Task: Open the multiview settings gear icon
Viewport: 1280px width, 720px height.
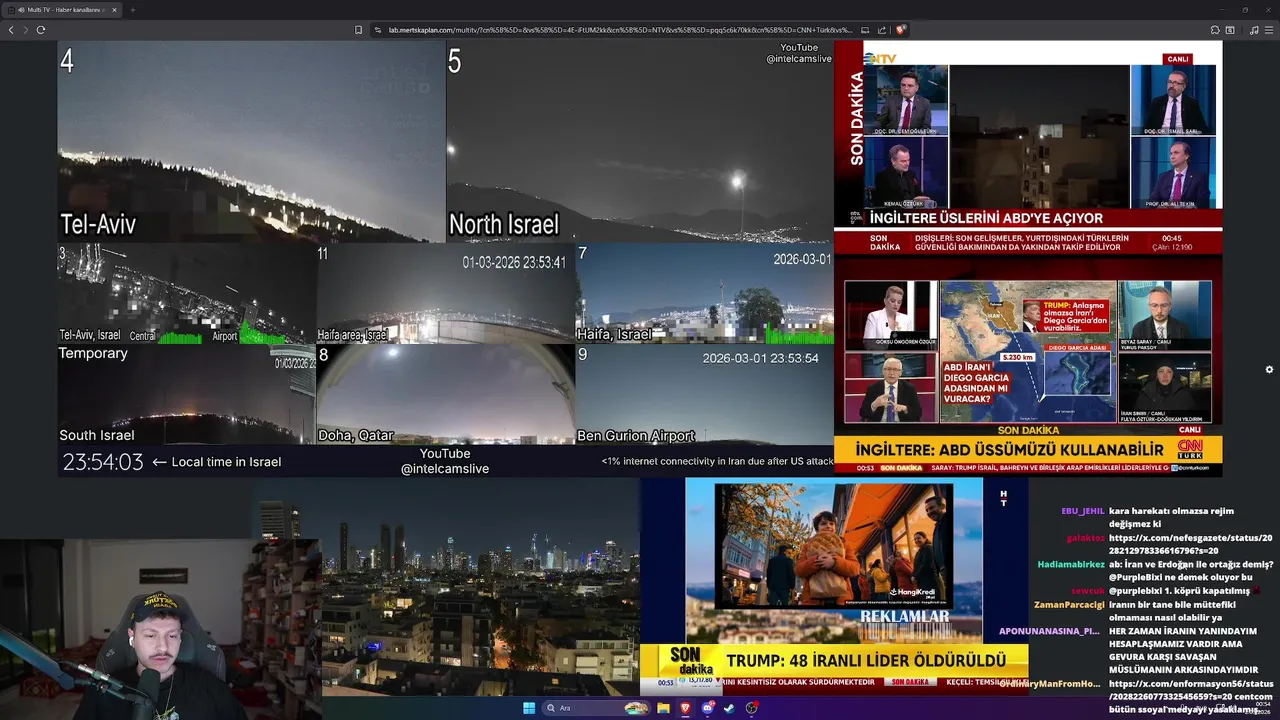Action: [1269, 369]
